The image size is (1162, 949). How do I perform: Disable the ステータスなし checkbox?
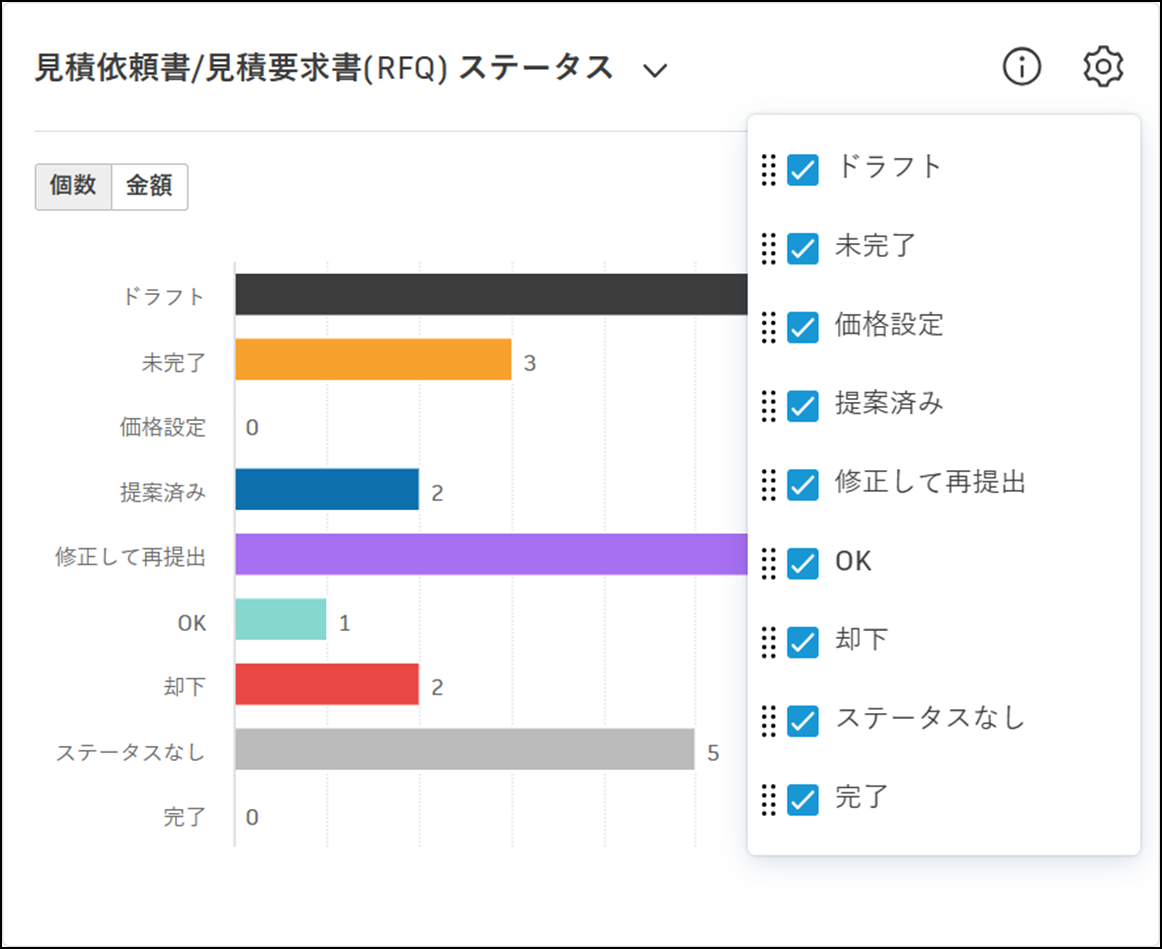coord(802,721)
